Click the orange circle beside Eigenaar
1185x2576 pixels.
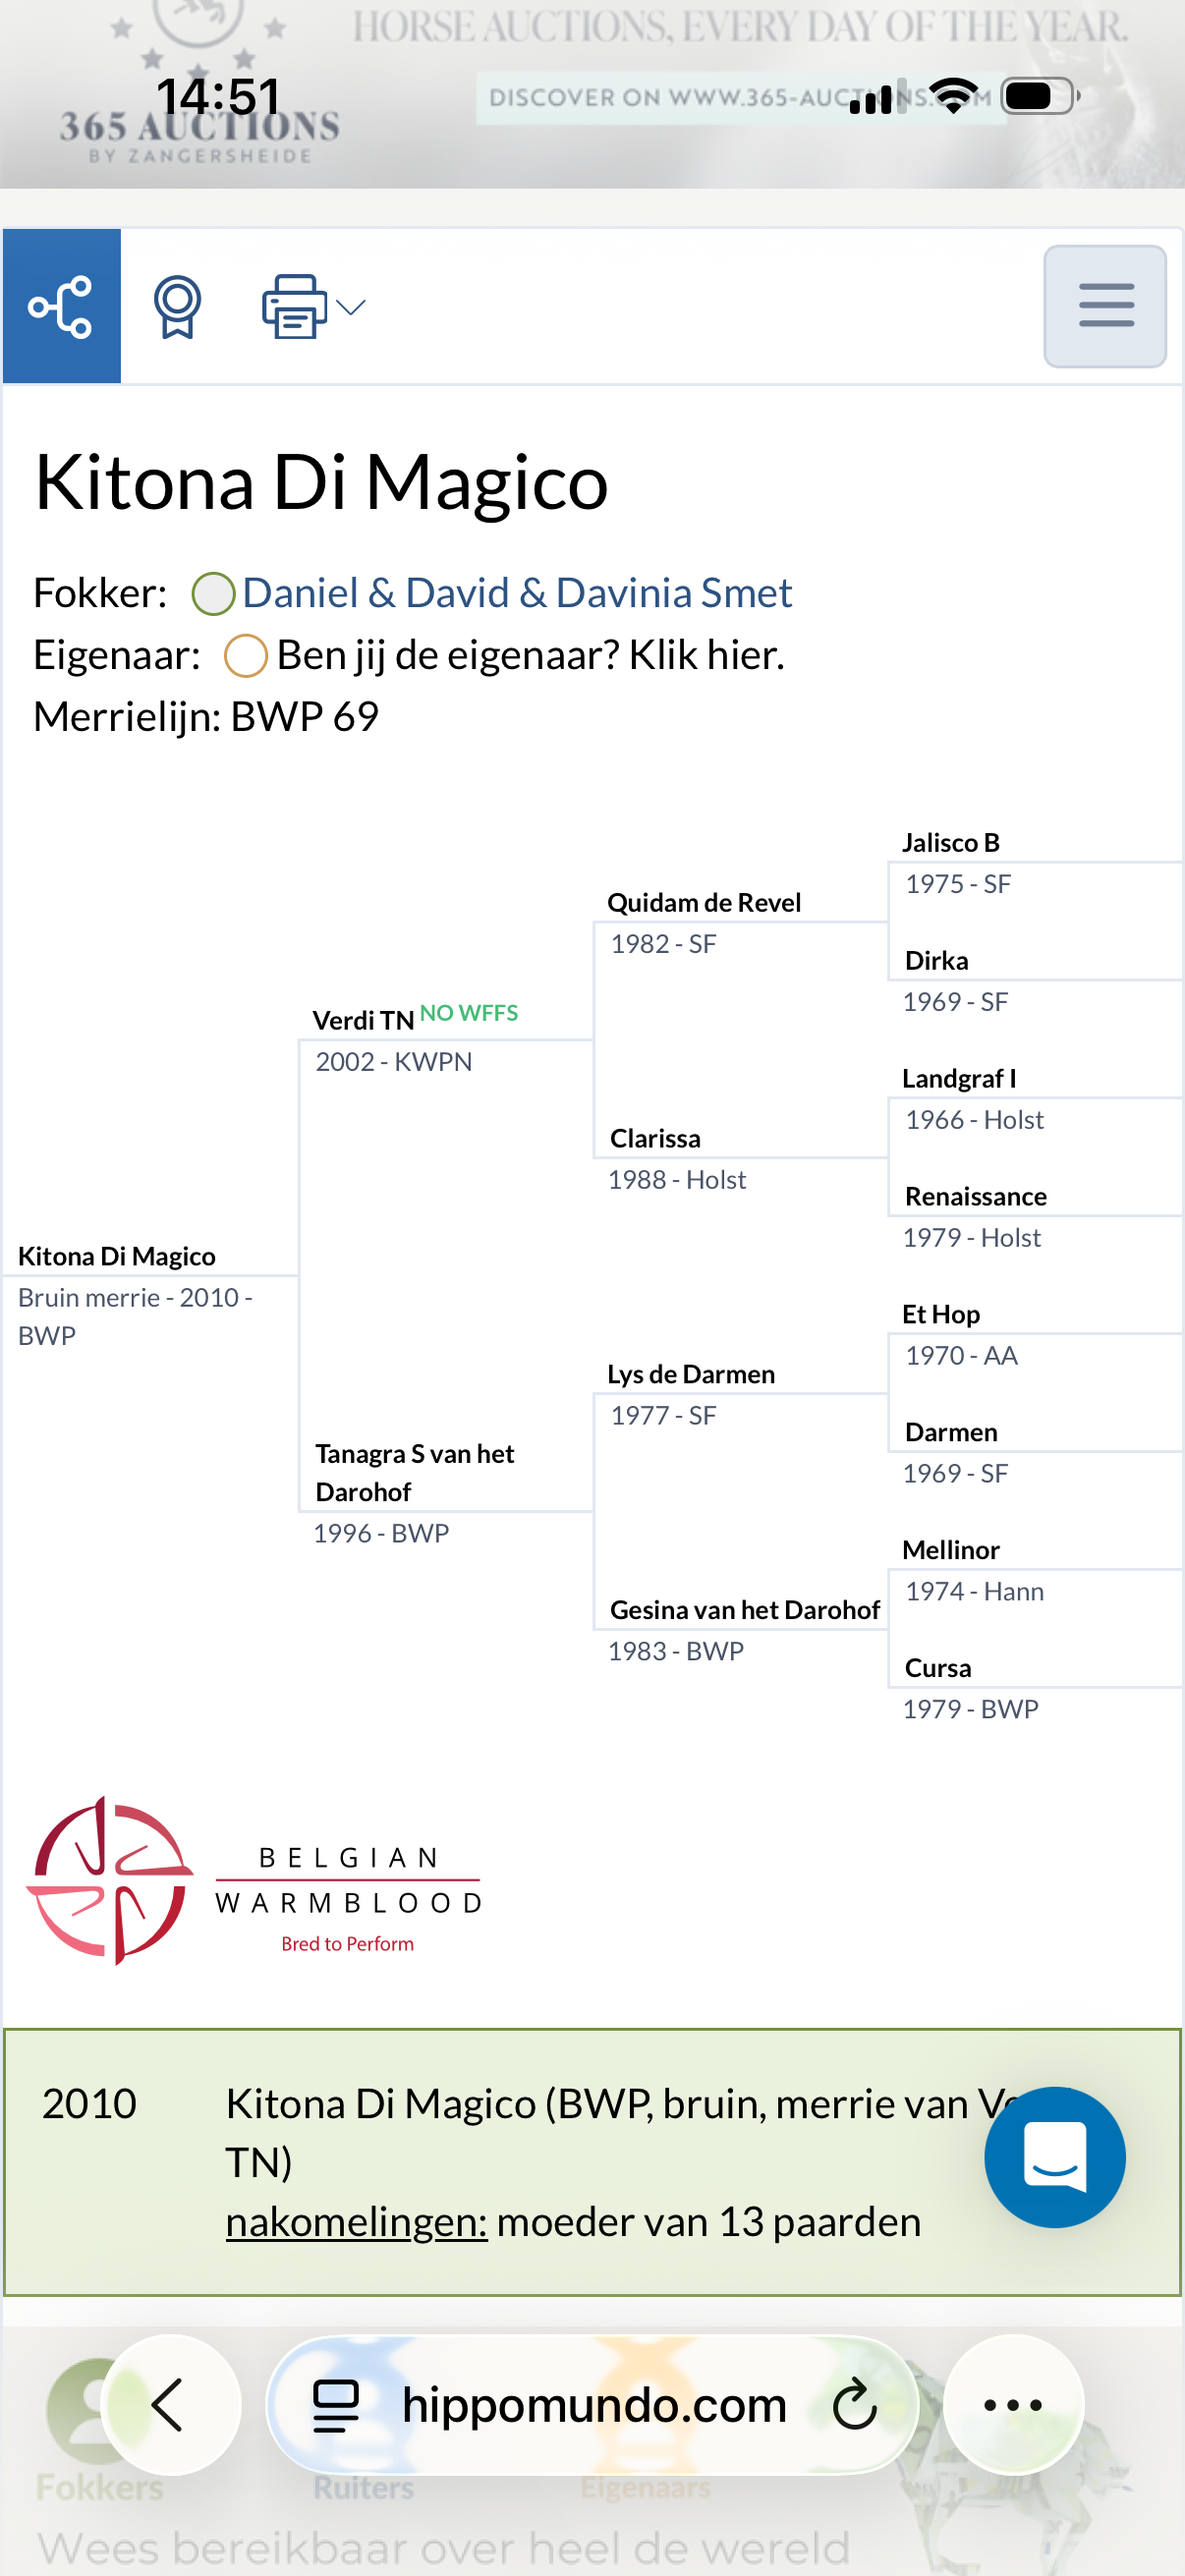[x=245, y=656]
